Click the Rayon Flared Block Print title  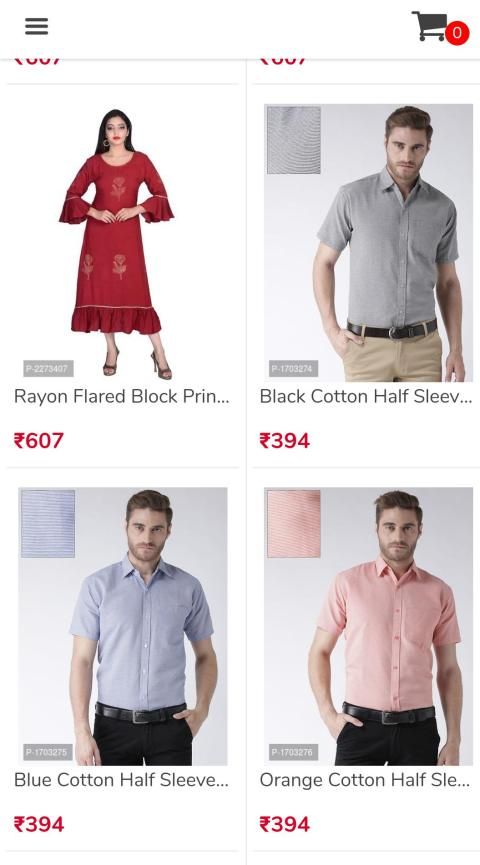point(121,396)
